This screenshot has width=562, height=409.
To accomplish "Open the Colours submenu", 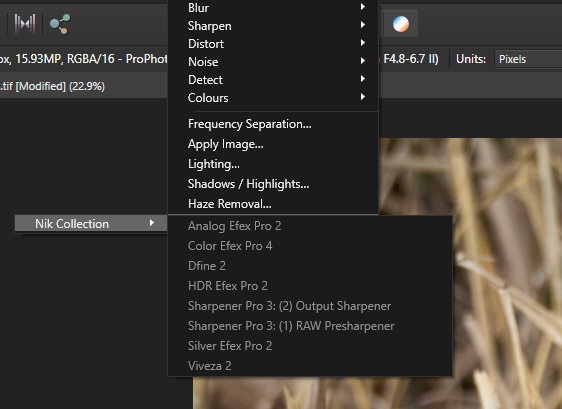I will [x=273, y=98].
